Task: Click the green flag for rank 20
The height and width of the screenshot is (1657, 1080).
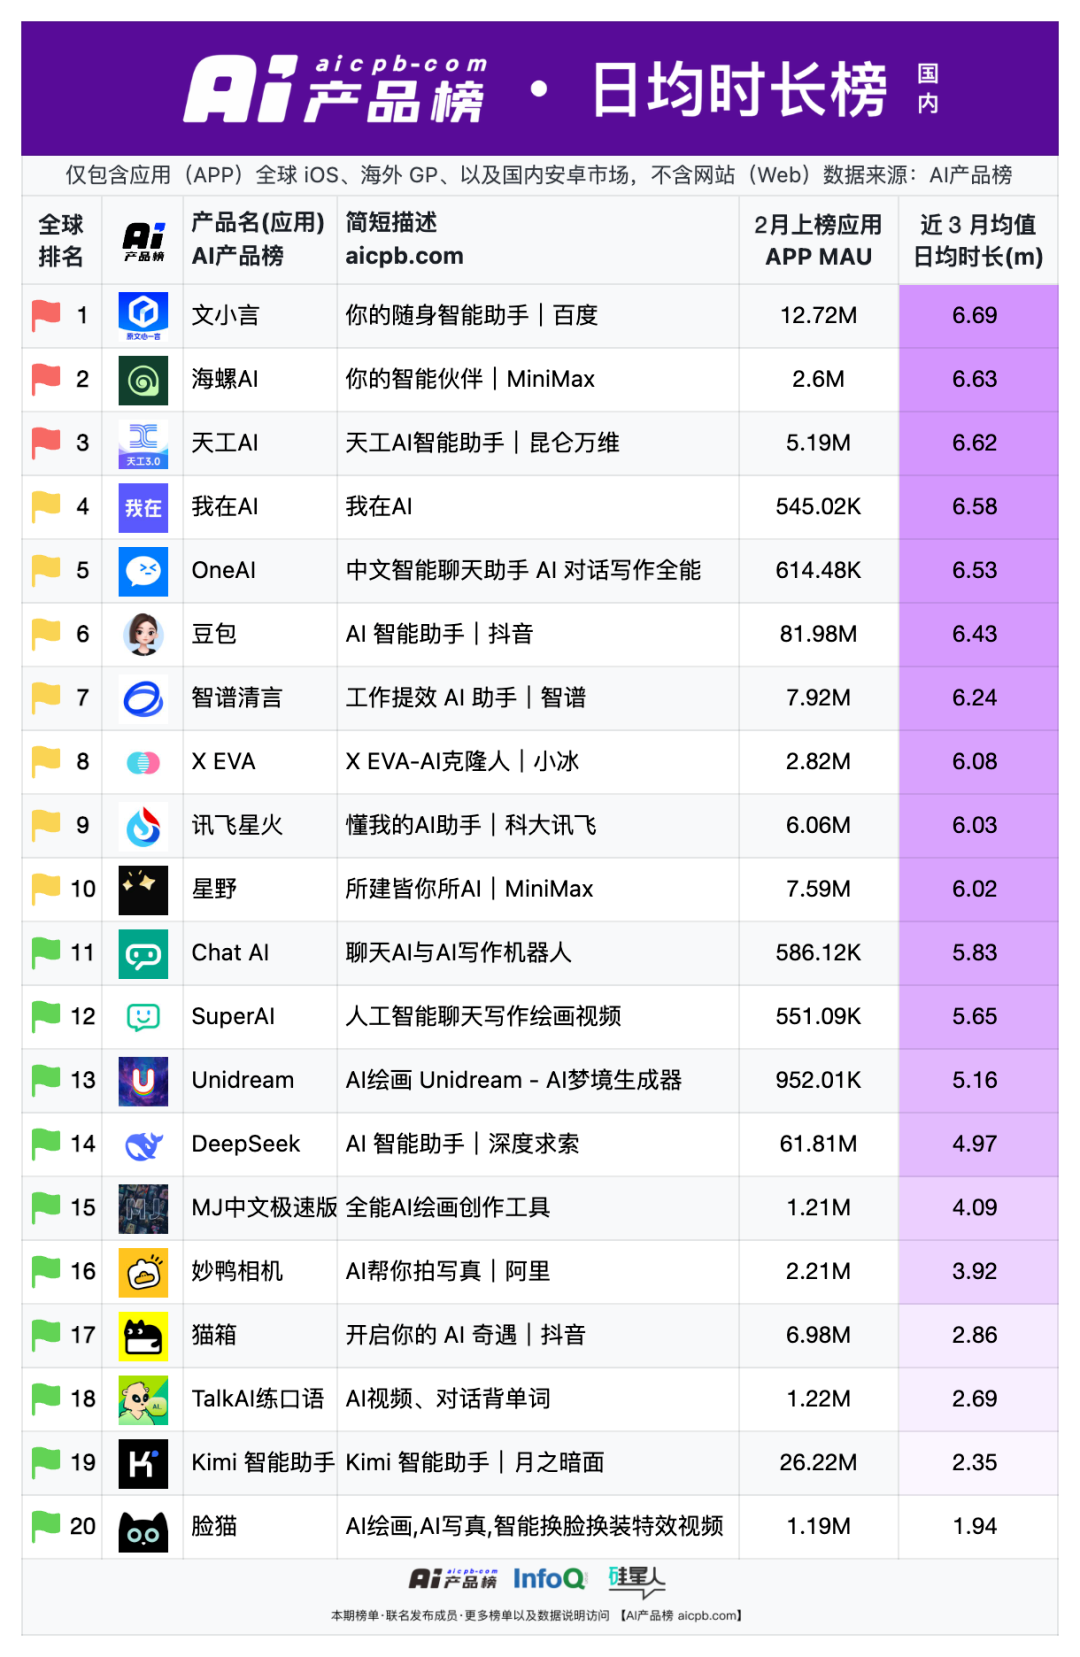Action: click(46, 1527)
